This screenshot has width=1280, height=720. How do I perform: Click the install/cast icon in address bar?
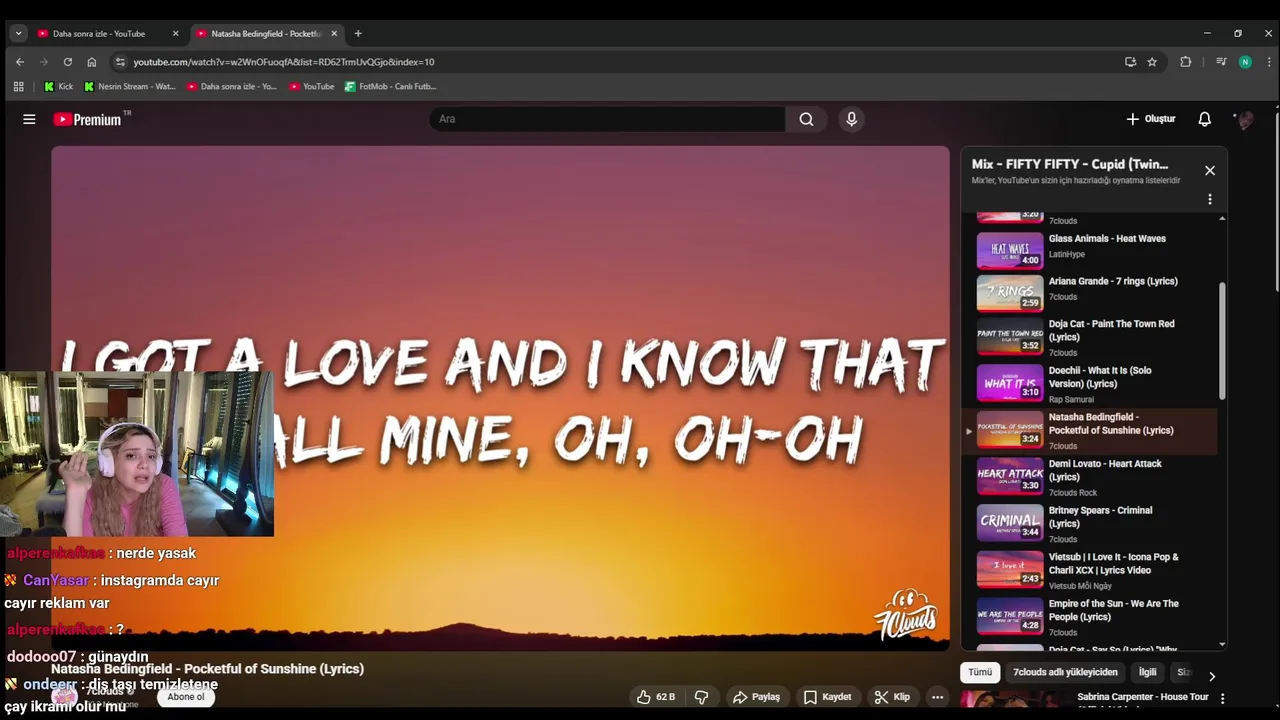1130,62
